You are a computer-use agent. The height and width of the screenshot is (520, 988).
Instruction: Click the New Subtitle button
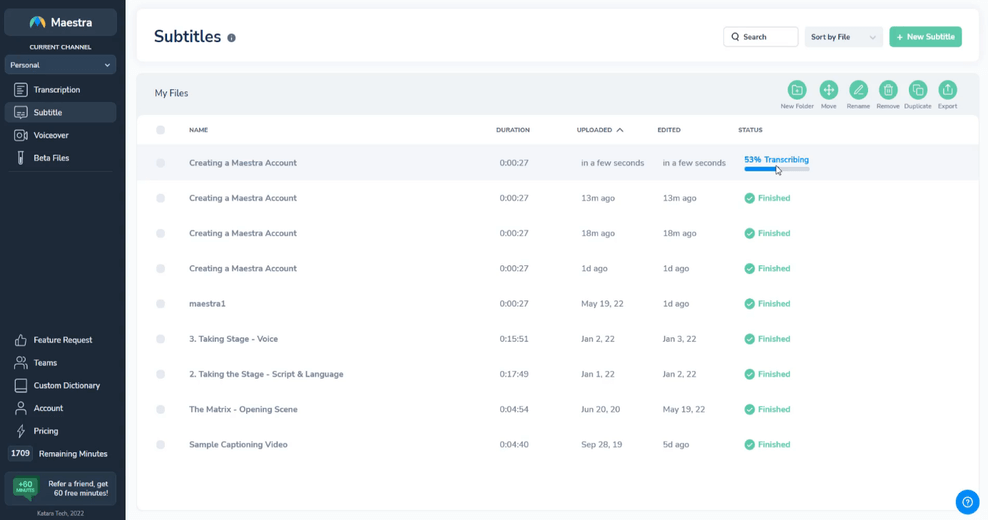(925, 37)
